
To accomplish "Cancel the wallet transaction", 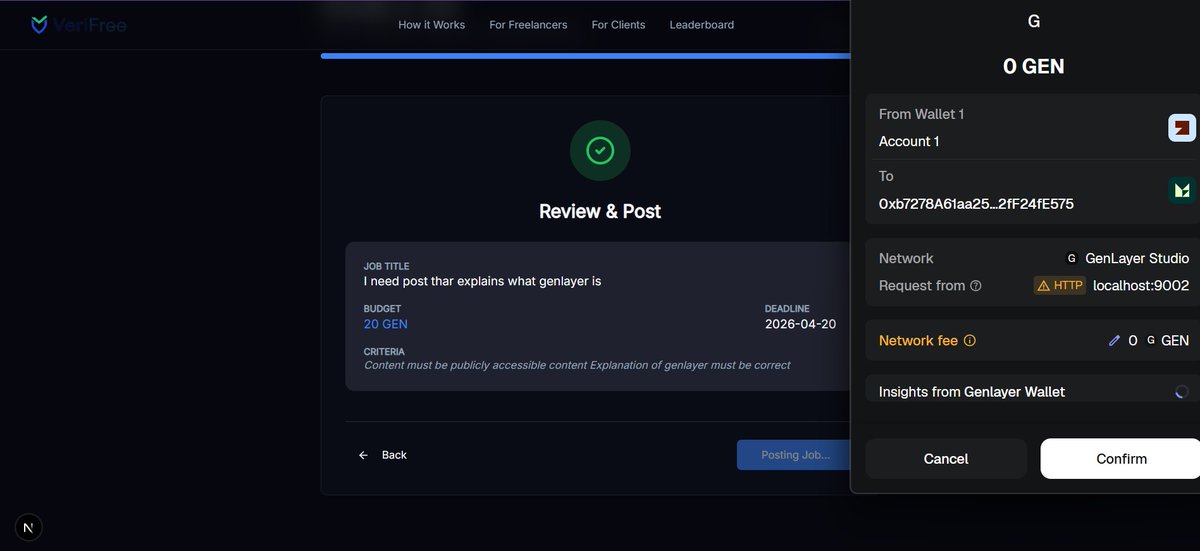I will [946, 459].
